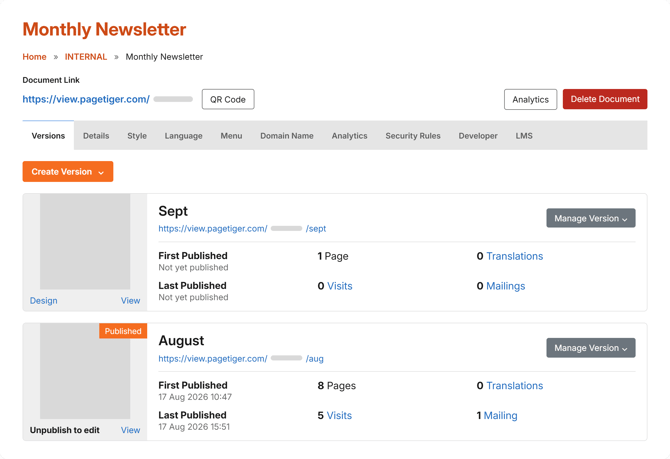Select the Analytics tab in tab bar
The image size is (670, 459).
pos(349,135)
